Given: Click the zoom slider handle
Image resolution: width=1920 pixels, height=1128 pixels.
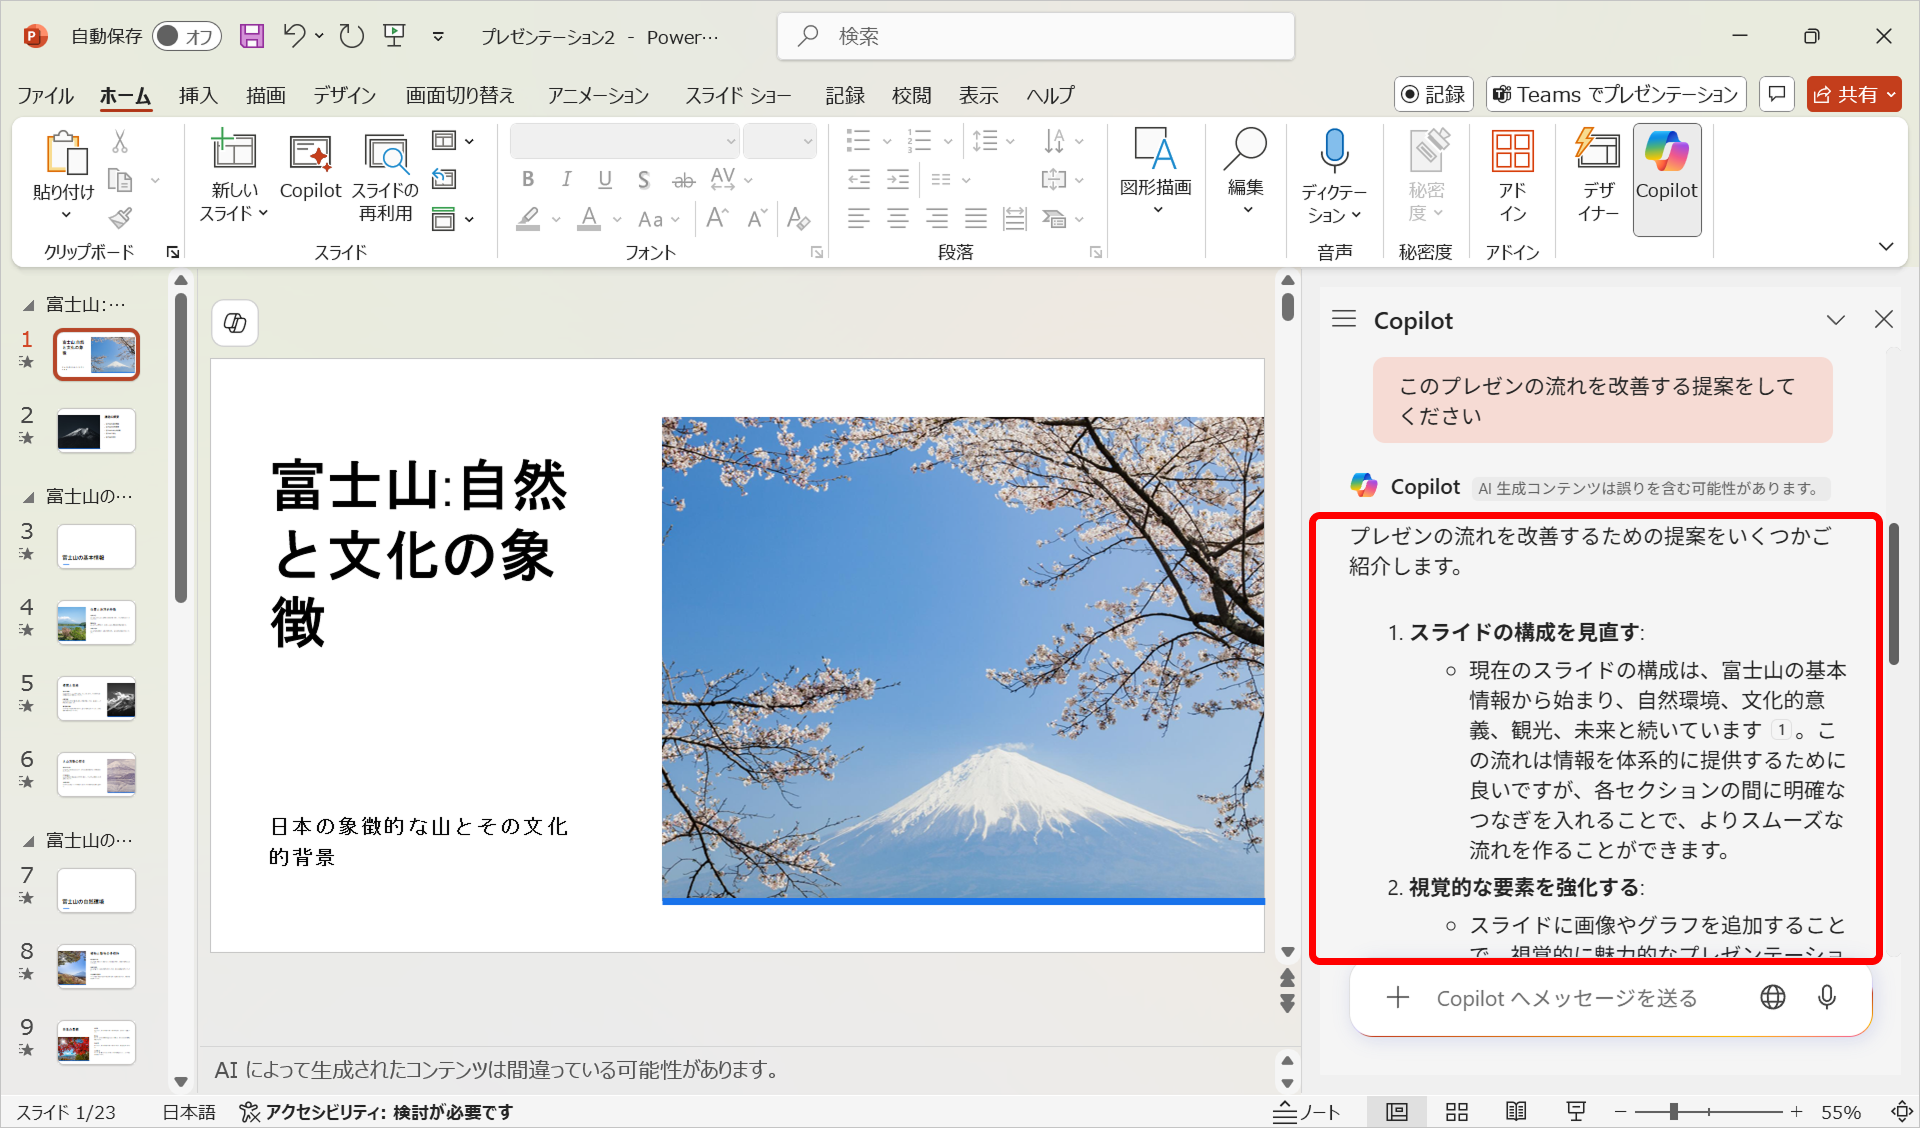Looking at the screenshot, I should (x=1673, y=1112).
